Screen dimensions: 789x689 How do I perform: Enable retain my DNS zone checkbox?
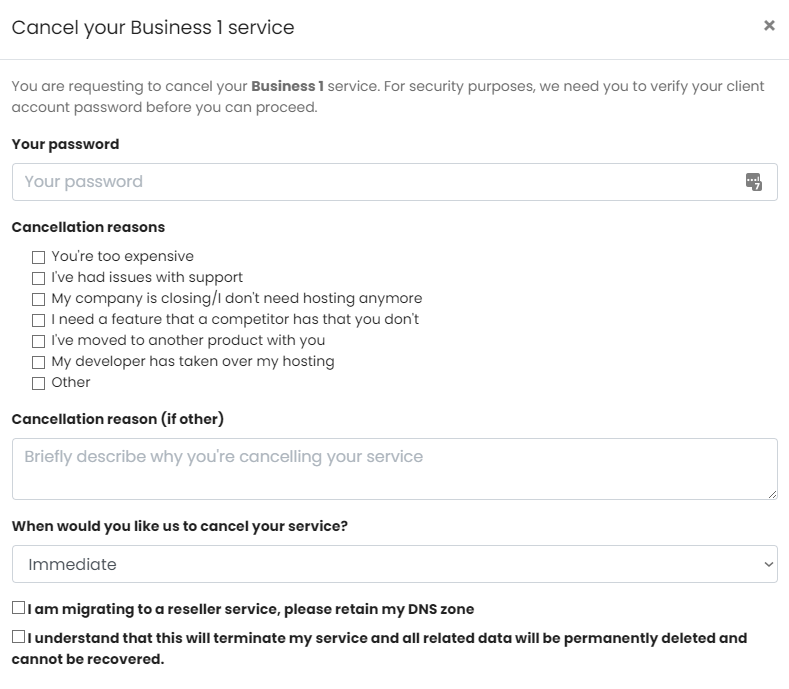click(19, 607)
